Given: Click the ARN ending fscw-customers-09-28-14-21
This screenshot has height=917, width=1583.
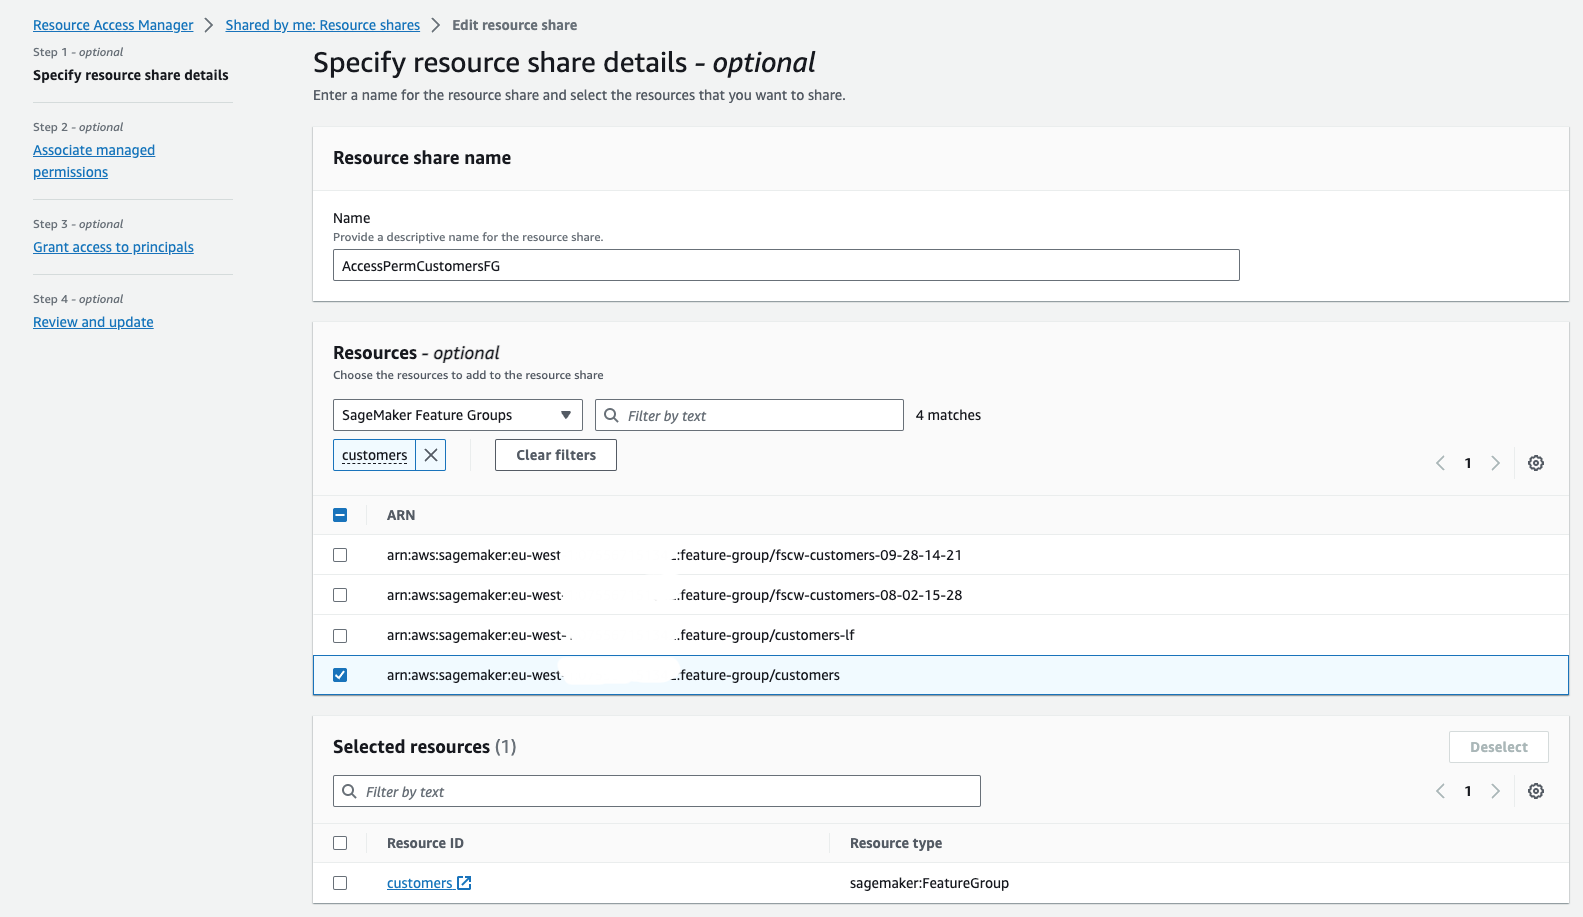Looking at the screenshot, I should [674, 555].
